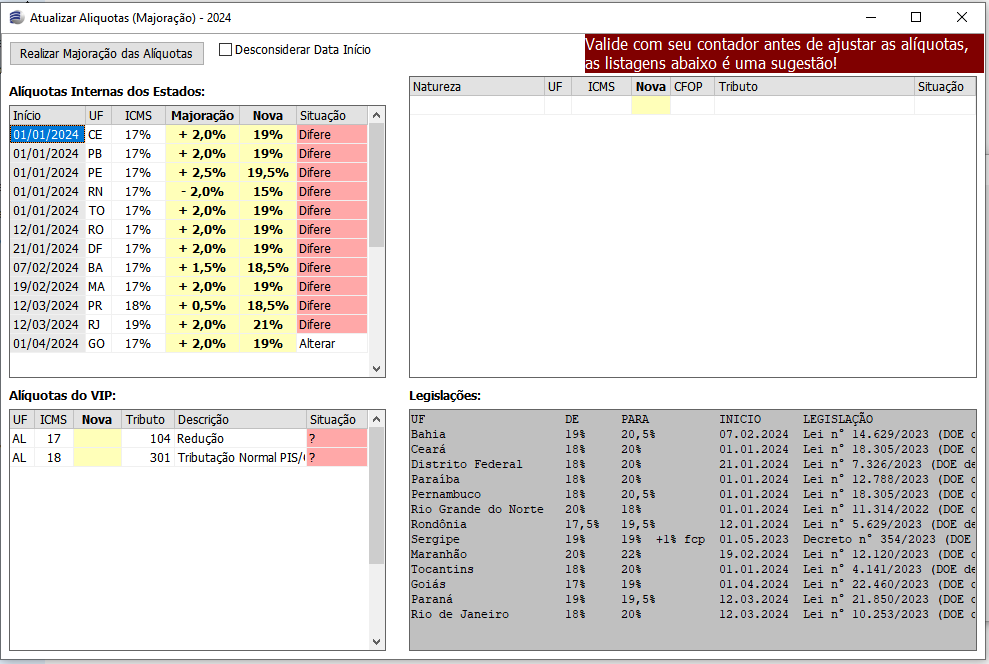Sort by Majoração column header
The width and height of the screenshot is (989, 664).
(201, 116)
